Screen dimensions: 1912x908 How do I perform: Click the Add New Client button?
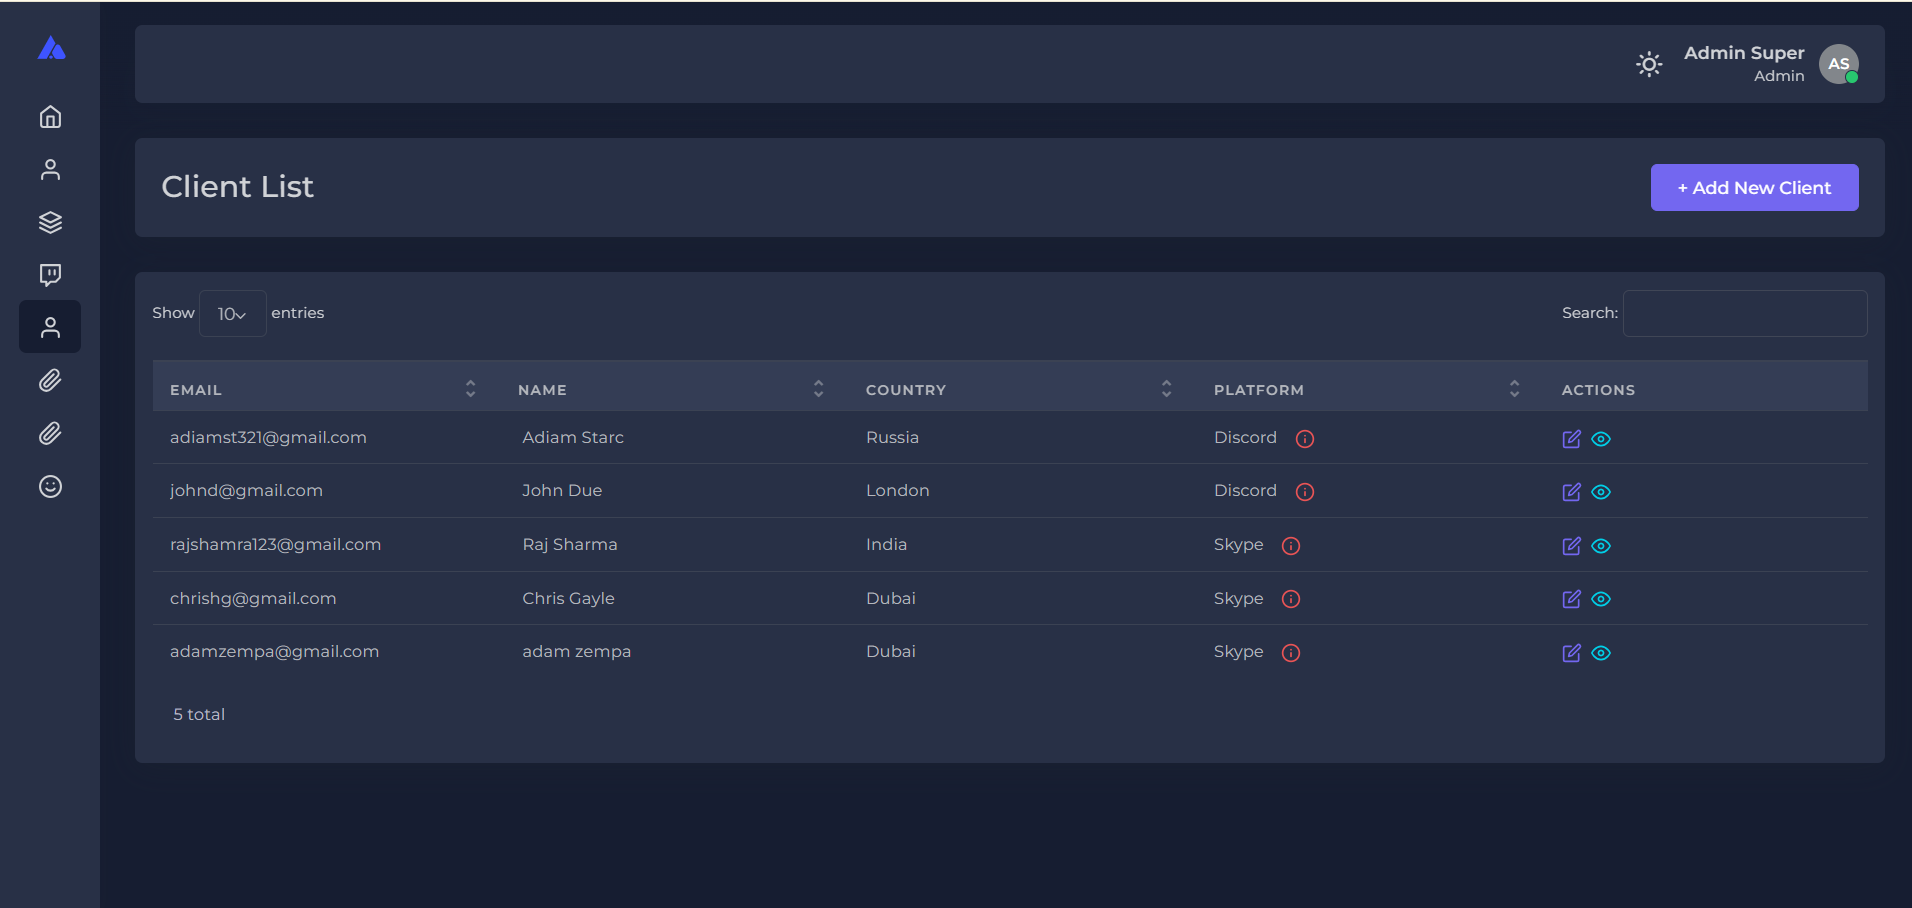[x=1754, y=188]
